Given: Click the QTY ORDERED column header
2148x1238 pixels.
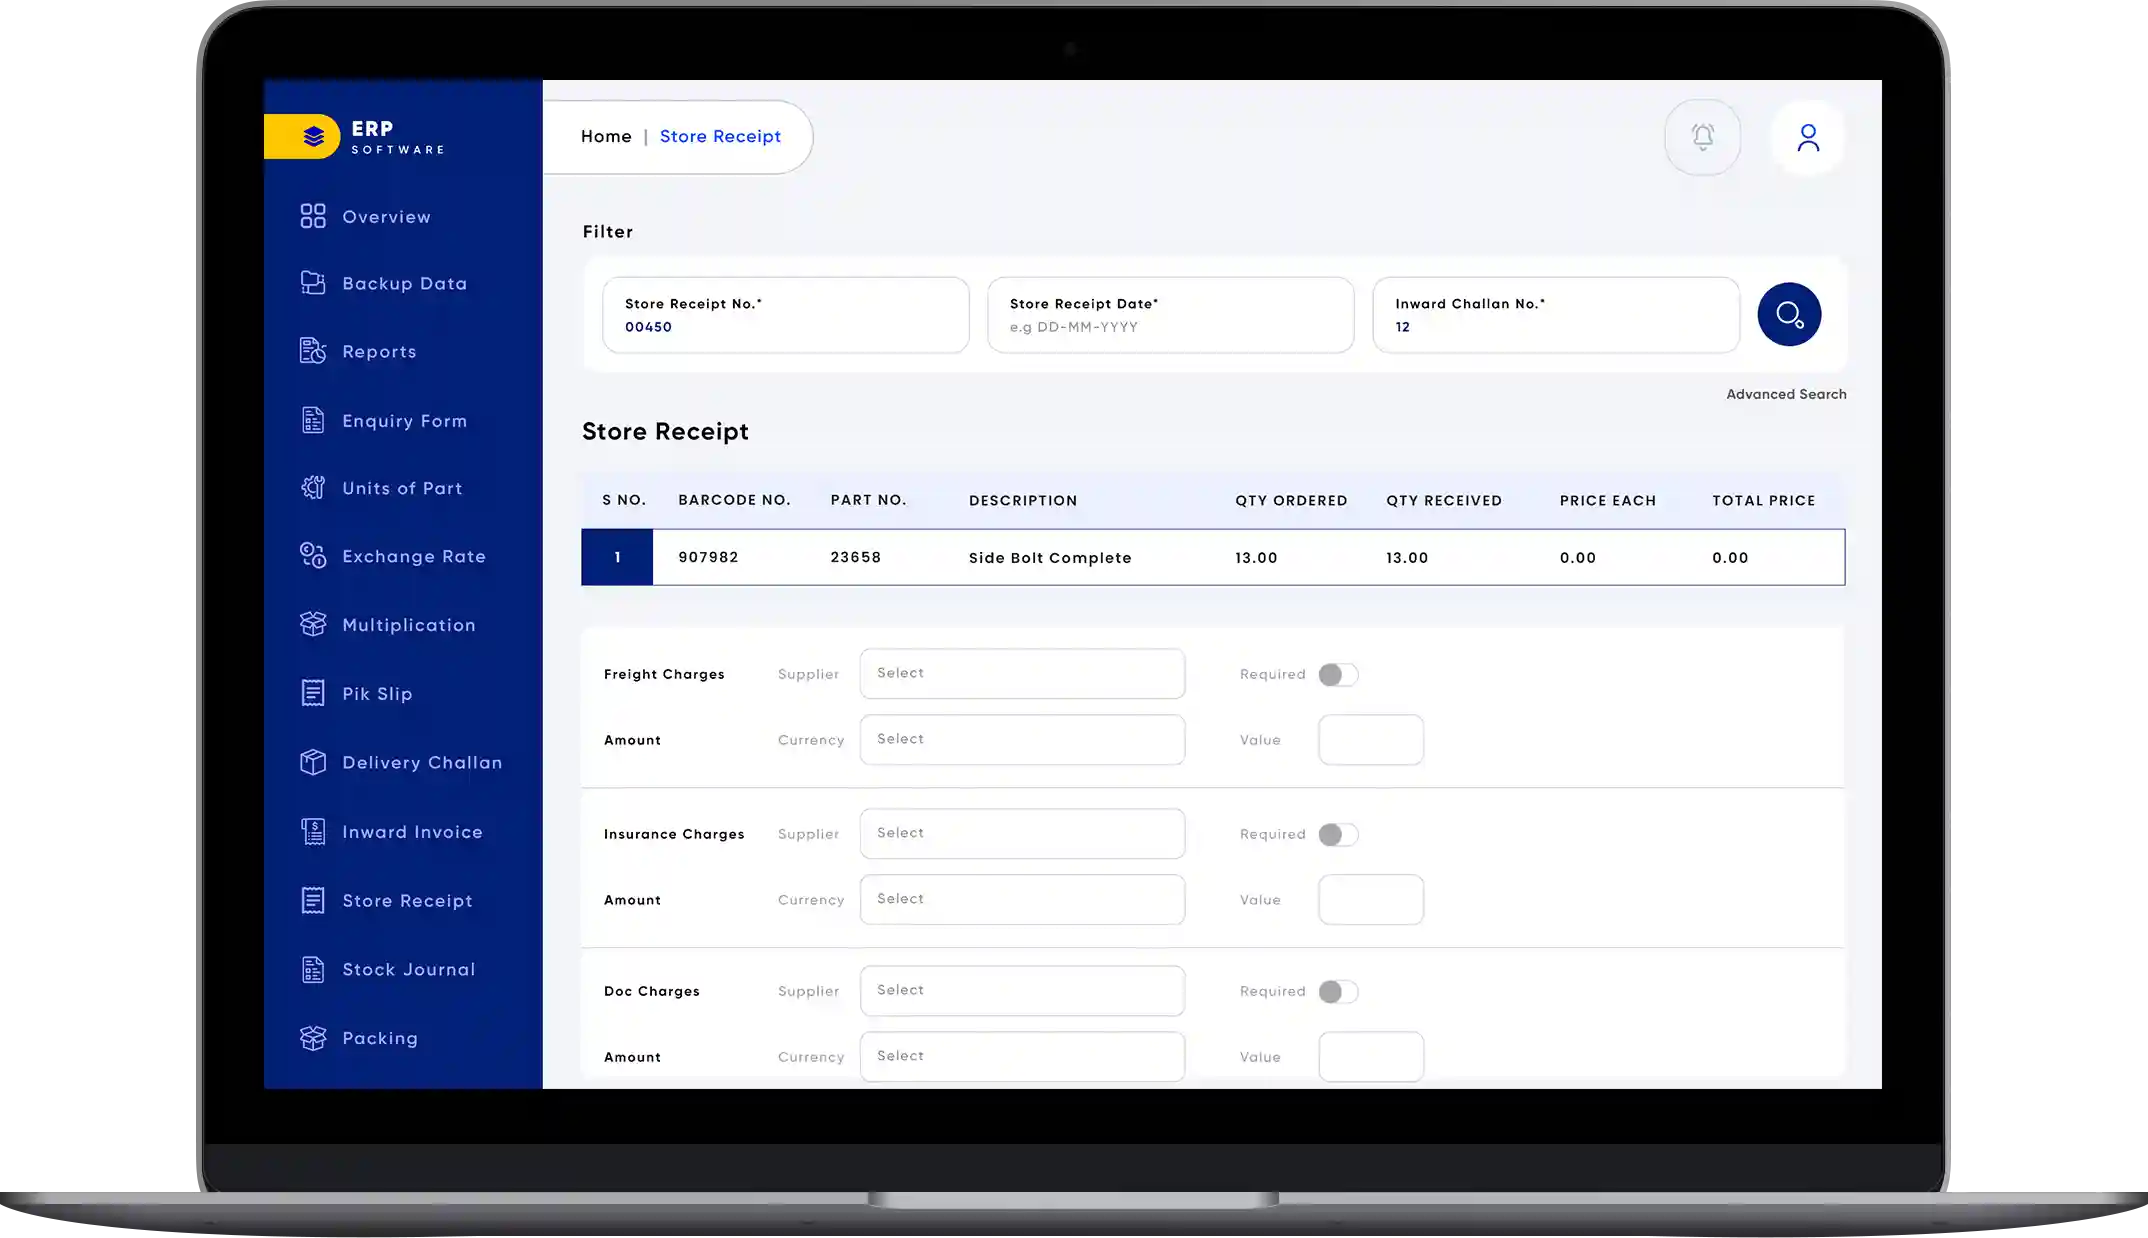Looking at the screenshot, I should (x=1291, y=500).
